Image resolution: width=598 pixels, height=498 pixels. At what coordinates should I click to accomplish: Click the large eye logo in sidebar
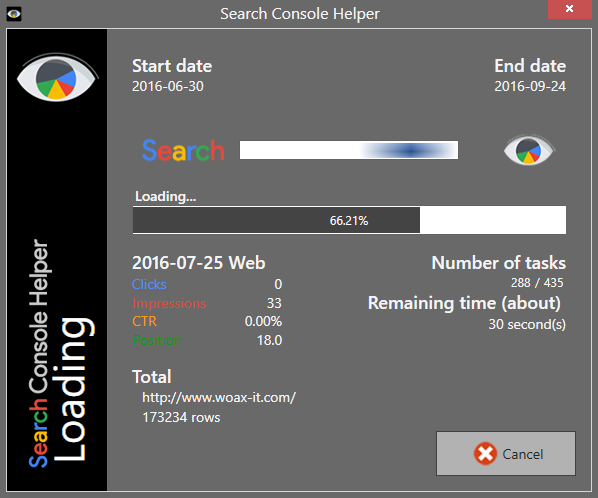pos(56,77)
